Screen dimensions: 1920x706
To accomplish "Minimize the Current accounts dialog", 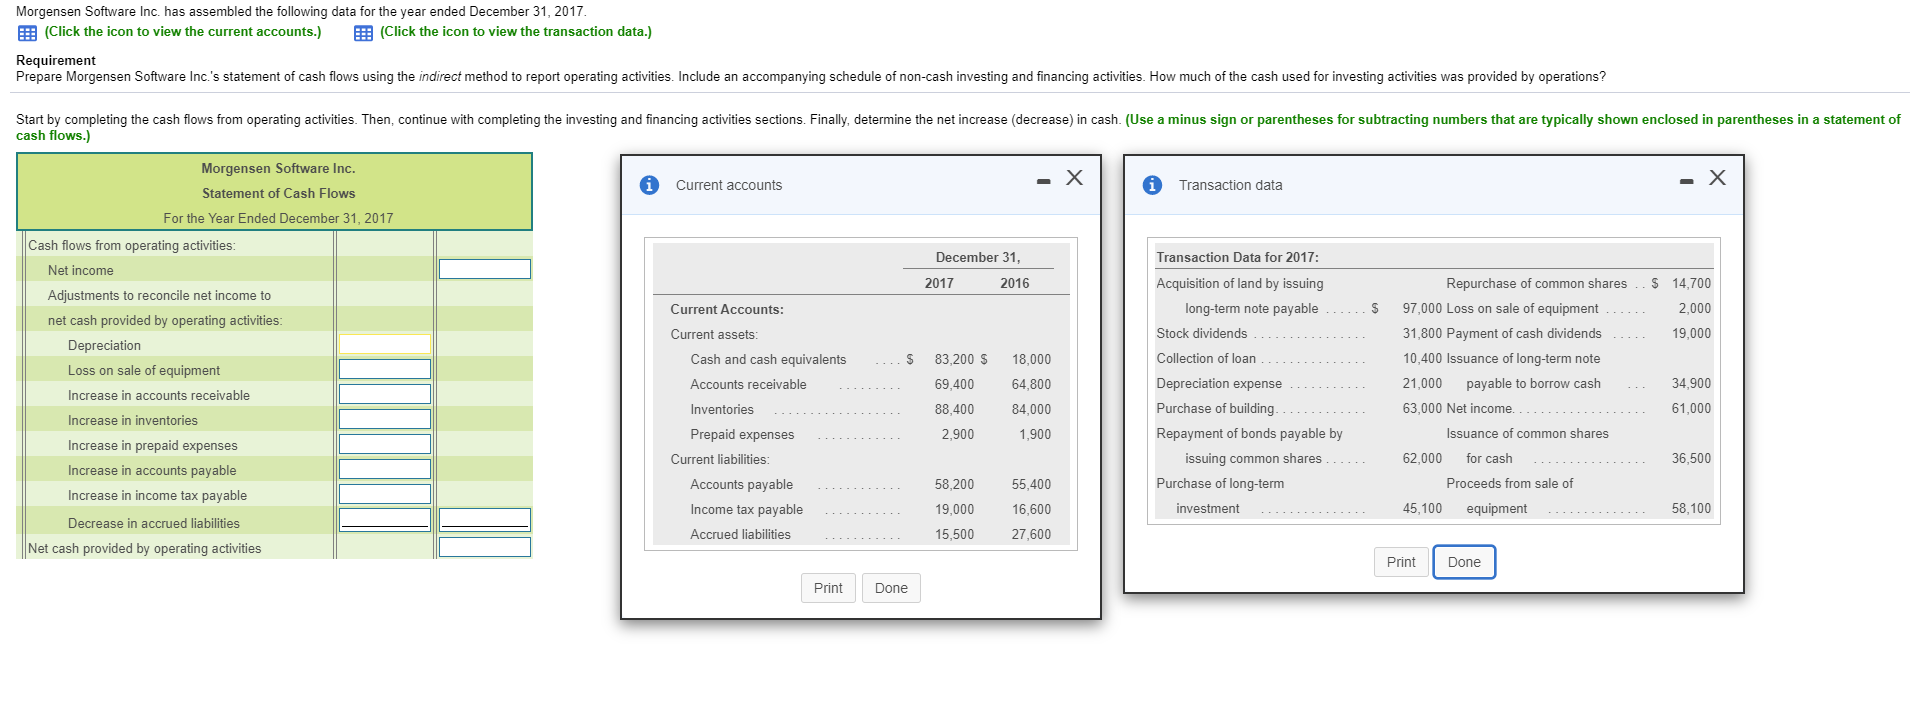I will [1044, 181].
